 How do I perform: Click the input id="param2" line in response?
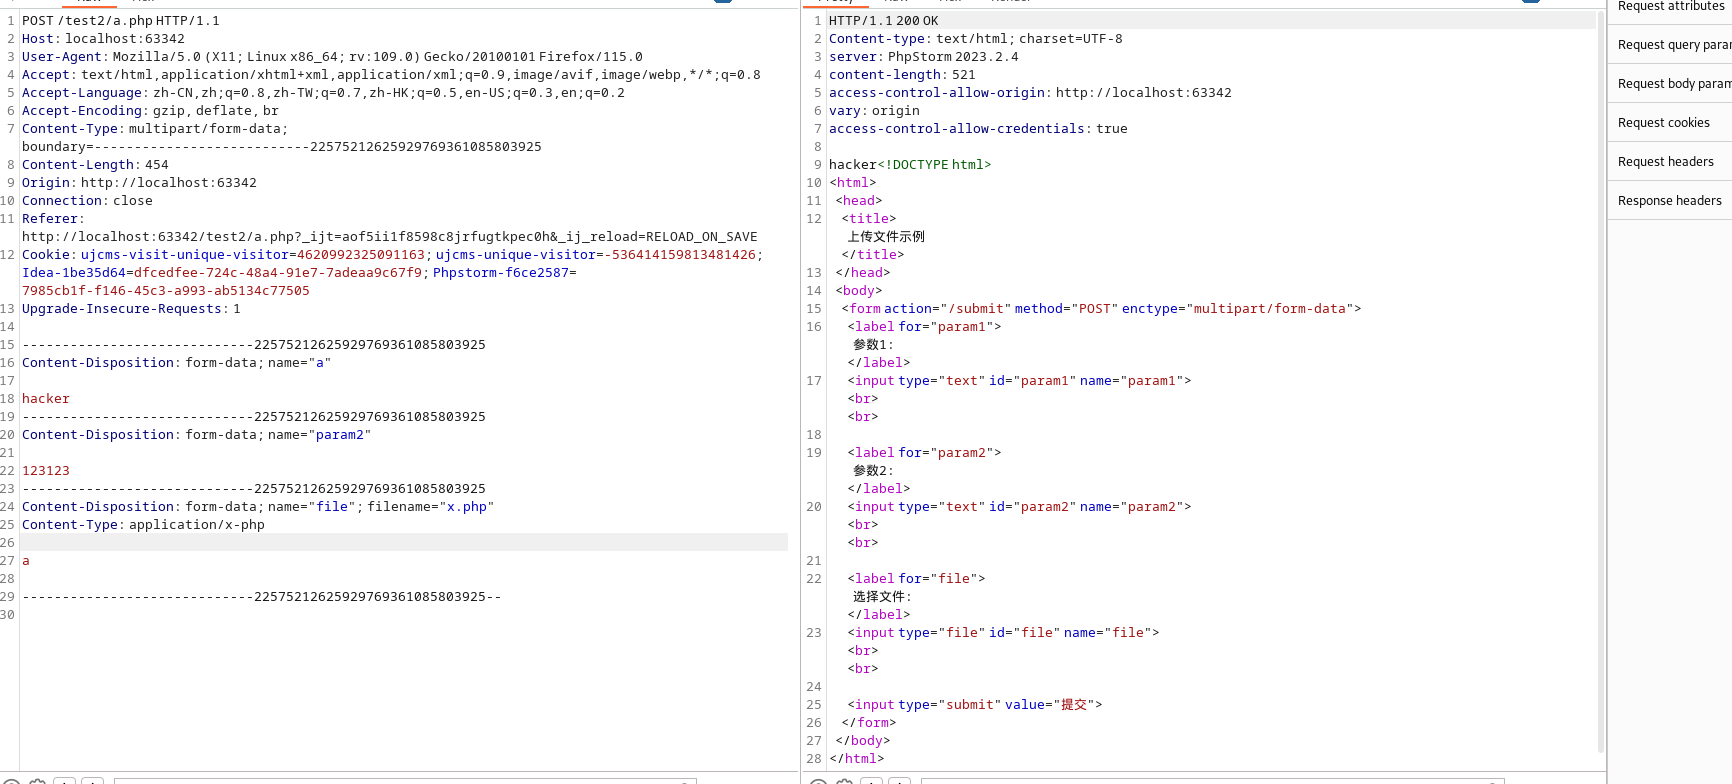click(1020, 507)
